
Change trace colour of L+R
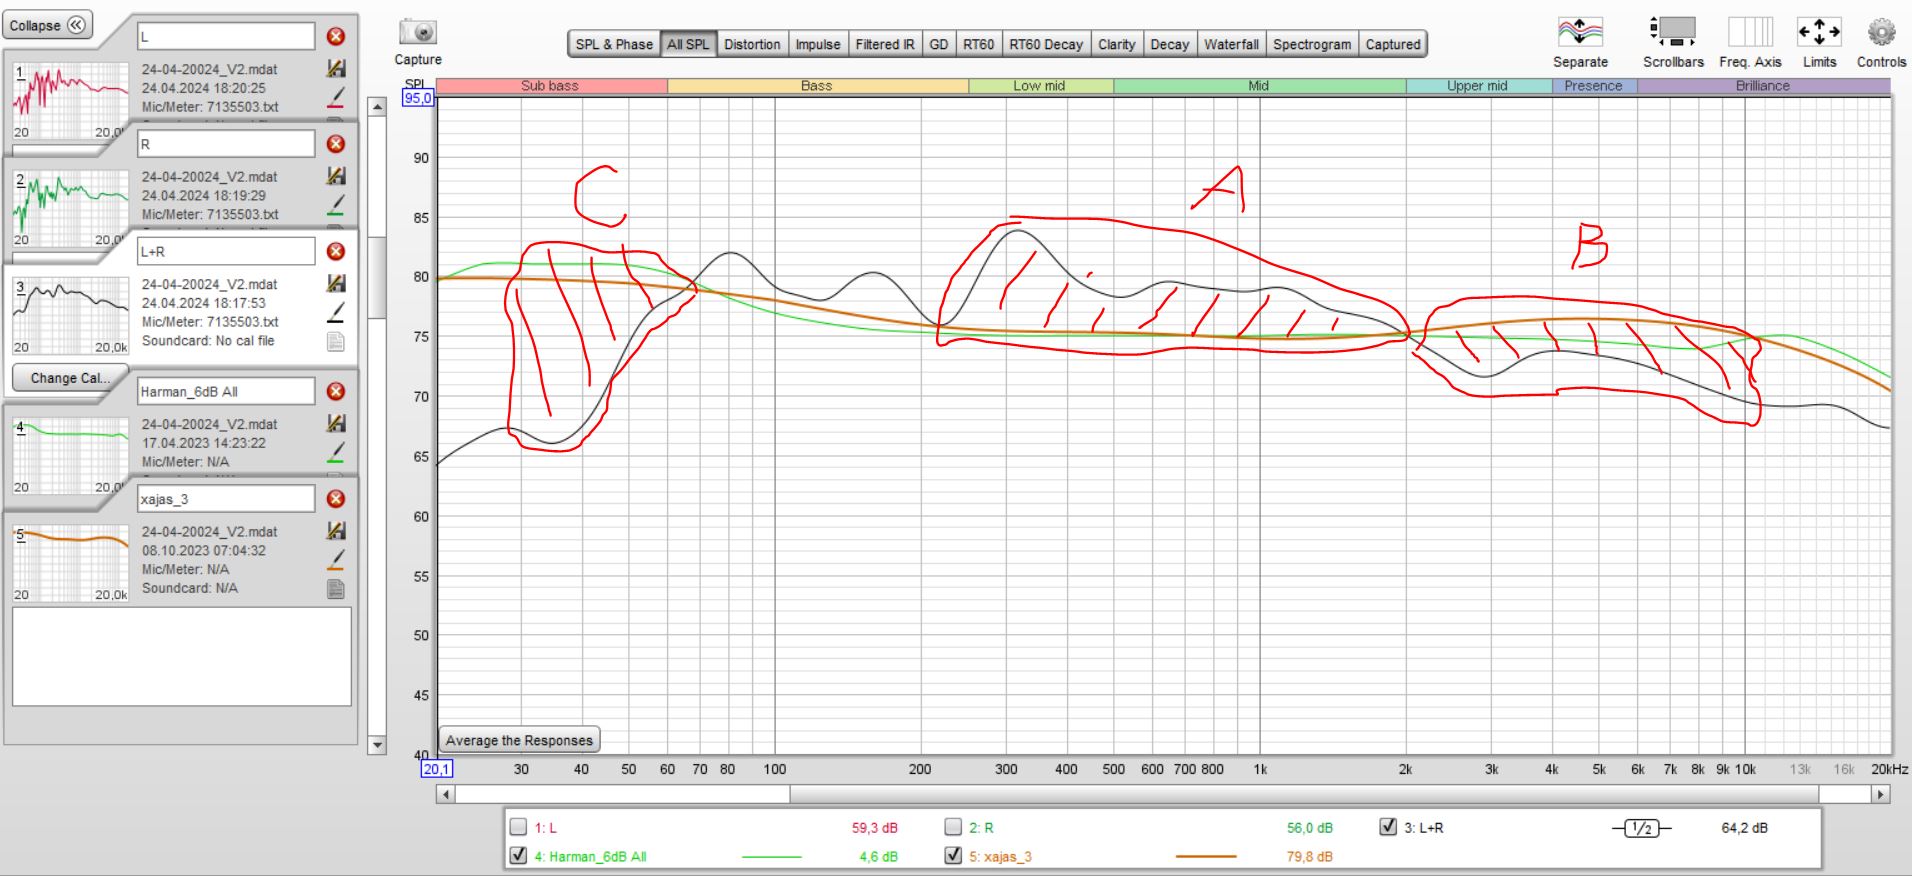336,312
